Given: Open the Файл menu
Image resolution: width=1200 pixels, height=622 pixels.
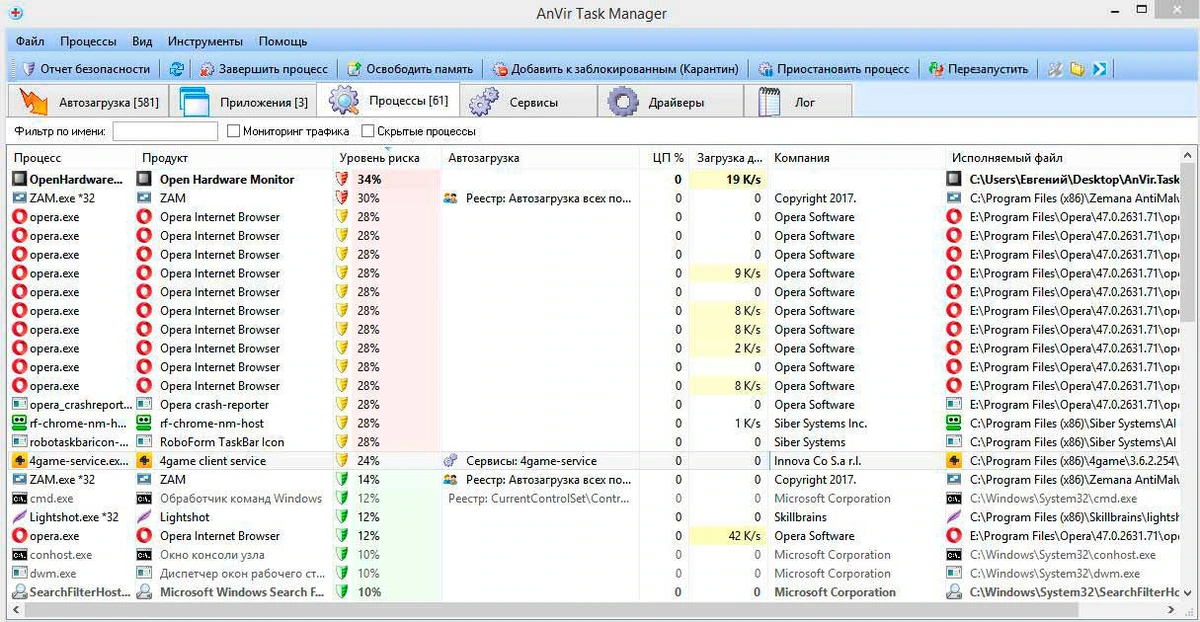Looking at the screenshot, I should click(30, 41).
